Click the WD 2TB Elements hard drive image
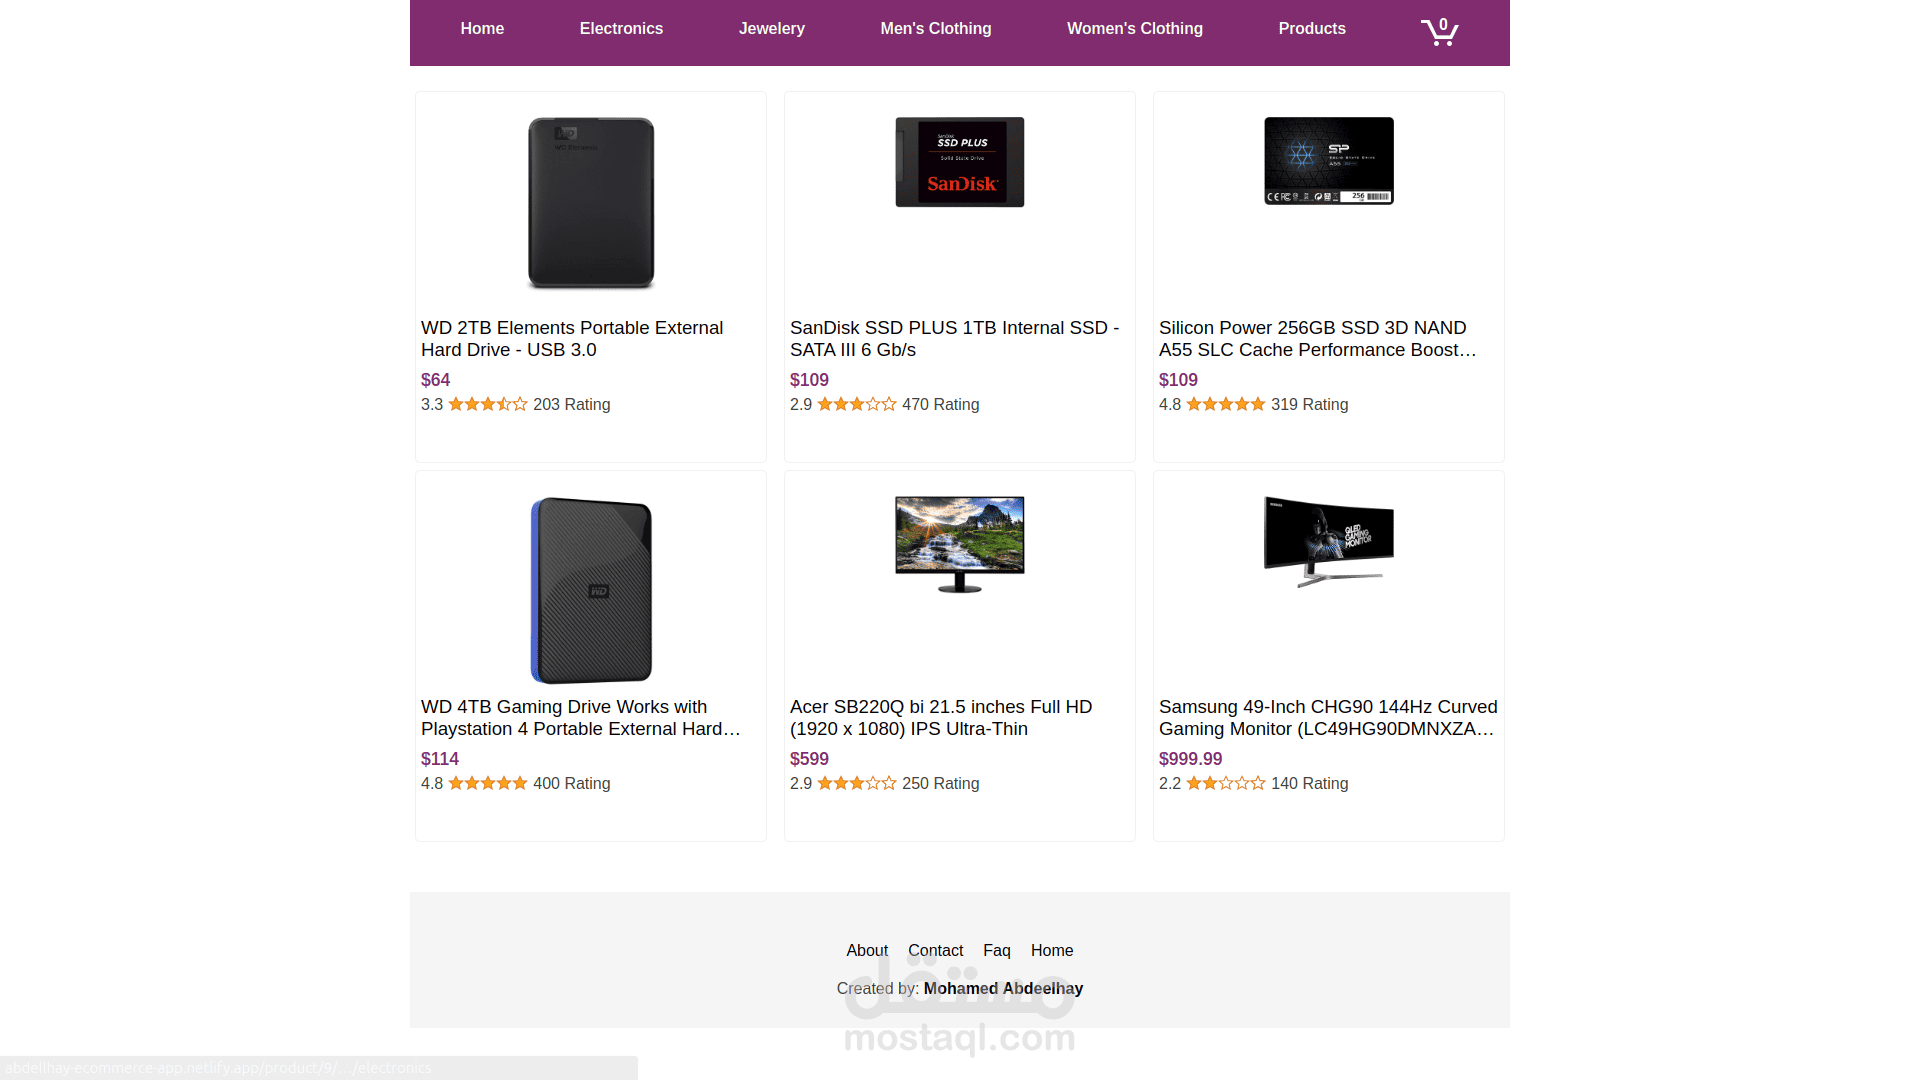Image resolution: width=1920 pixels, height=1080 pixels. point(591,203)
